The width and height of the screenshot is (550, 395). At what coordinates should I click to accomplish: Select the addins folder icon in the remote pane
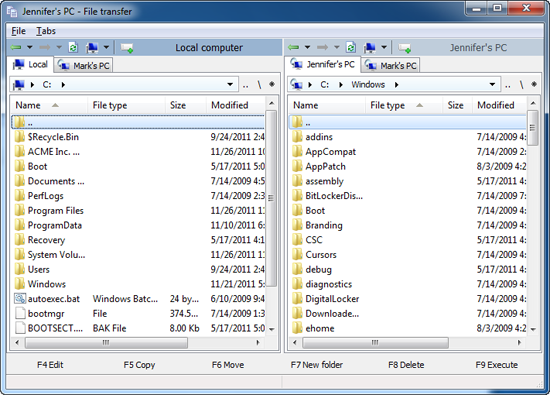click(297, 136)
